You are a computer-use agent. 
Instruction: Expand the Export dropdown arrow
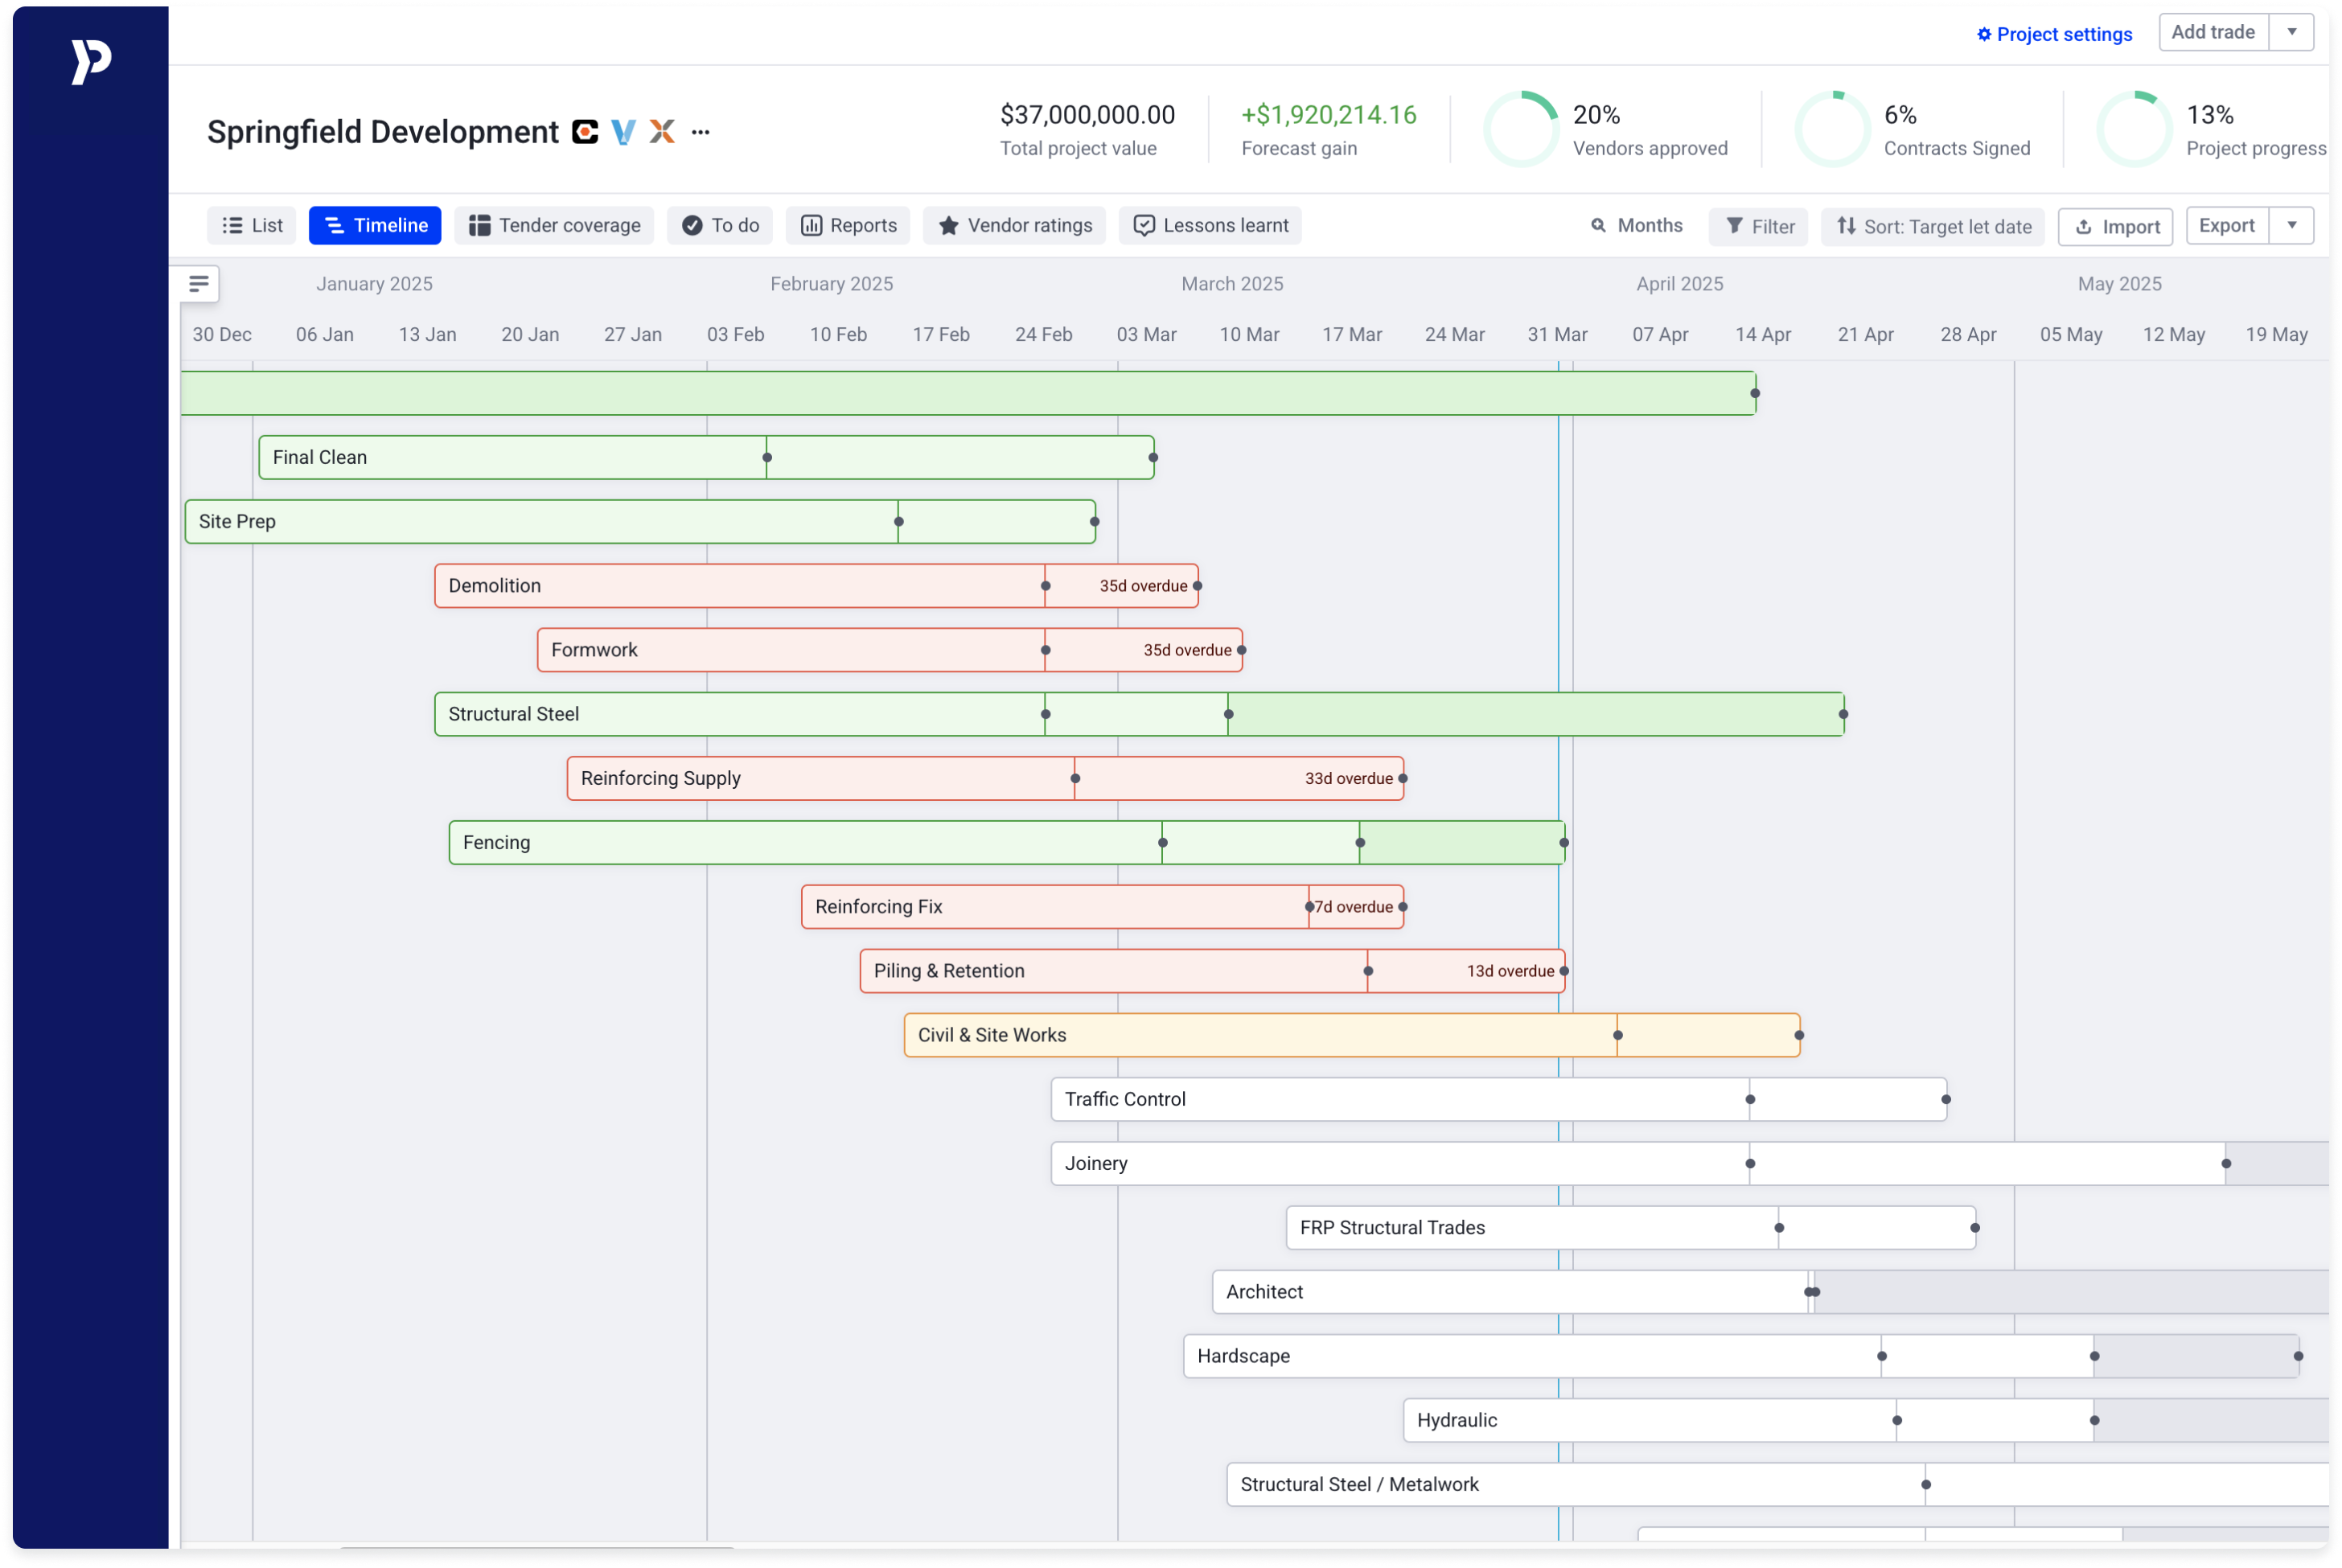click(2292, 225)
